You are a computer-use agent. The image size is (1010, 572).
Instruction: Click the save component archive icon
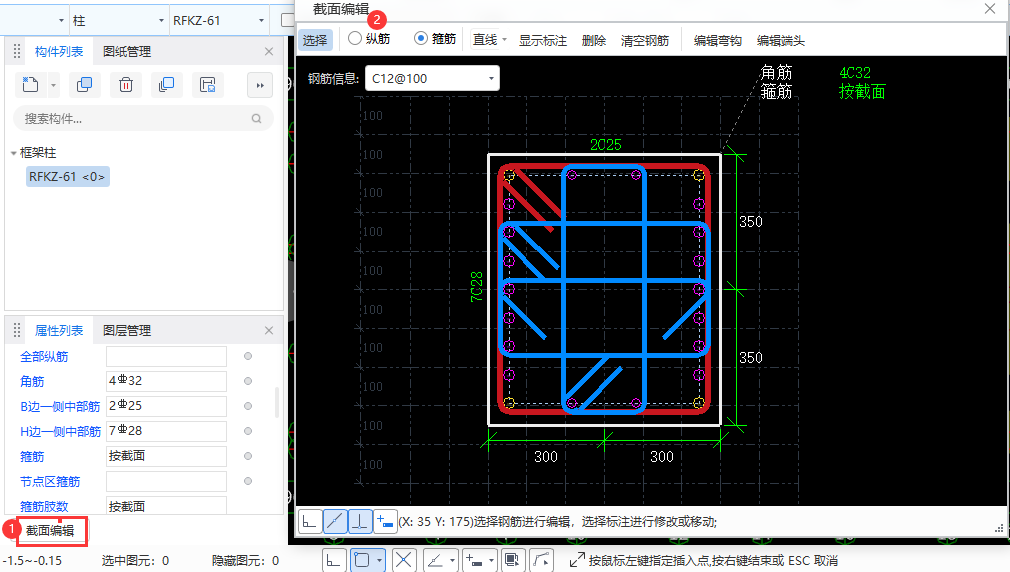coord(207,84)
